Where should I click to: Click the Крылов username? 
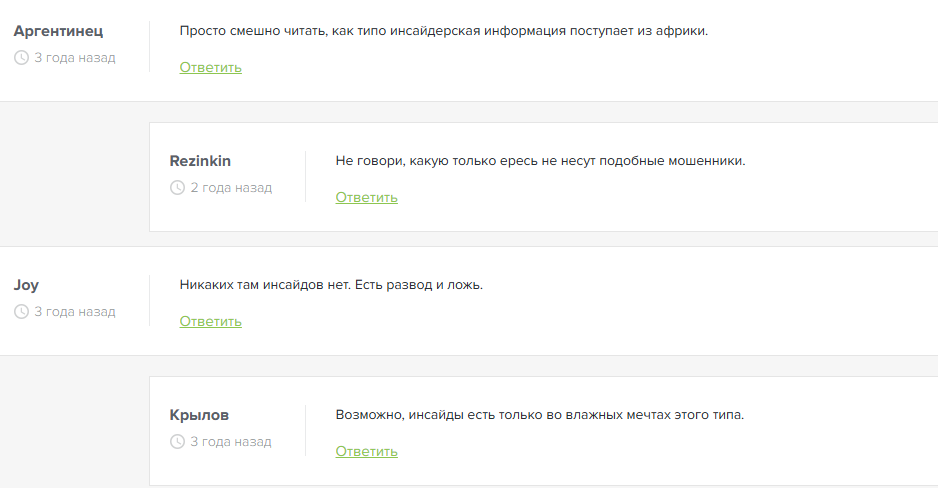click(200, 415)
